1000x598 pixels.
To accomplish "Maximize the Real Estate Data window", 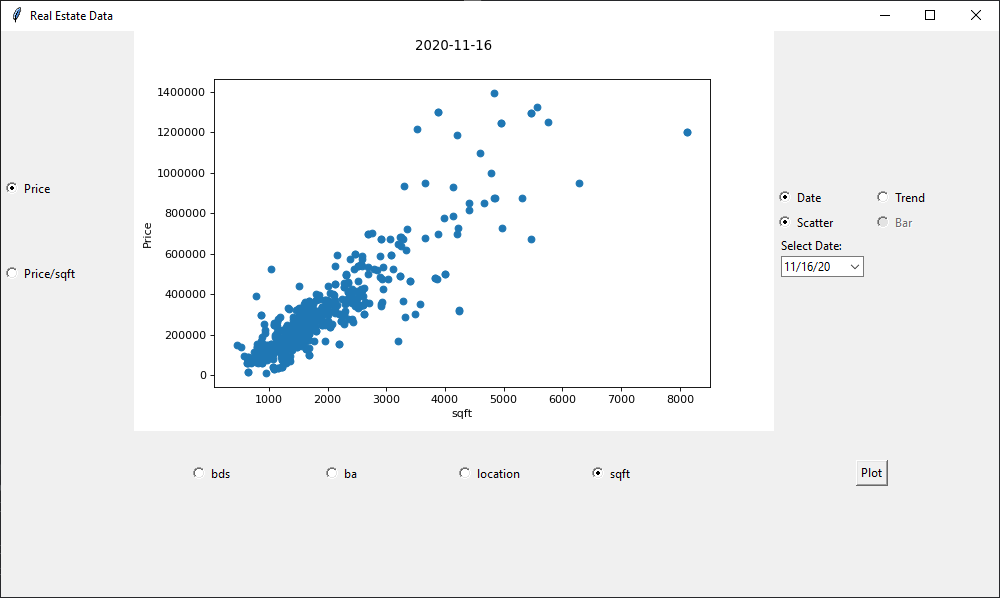I will pos(930,15).
